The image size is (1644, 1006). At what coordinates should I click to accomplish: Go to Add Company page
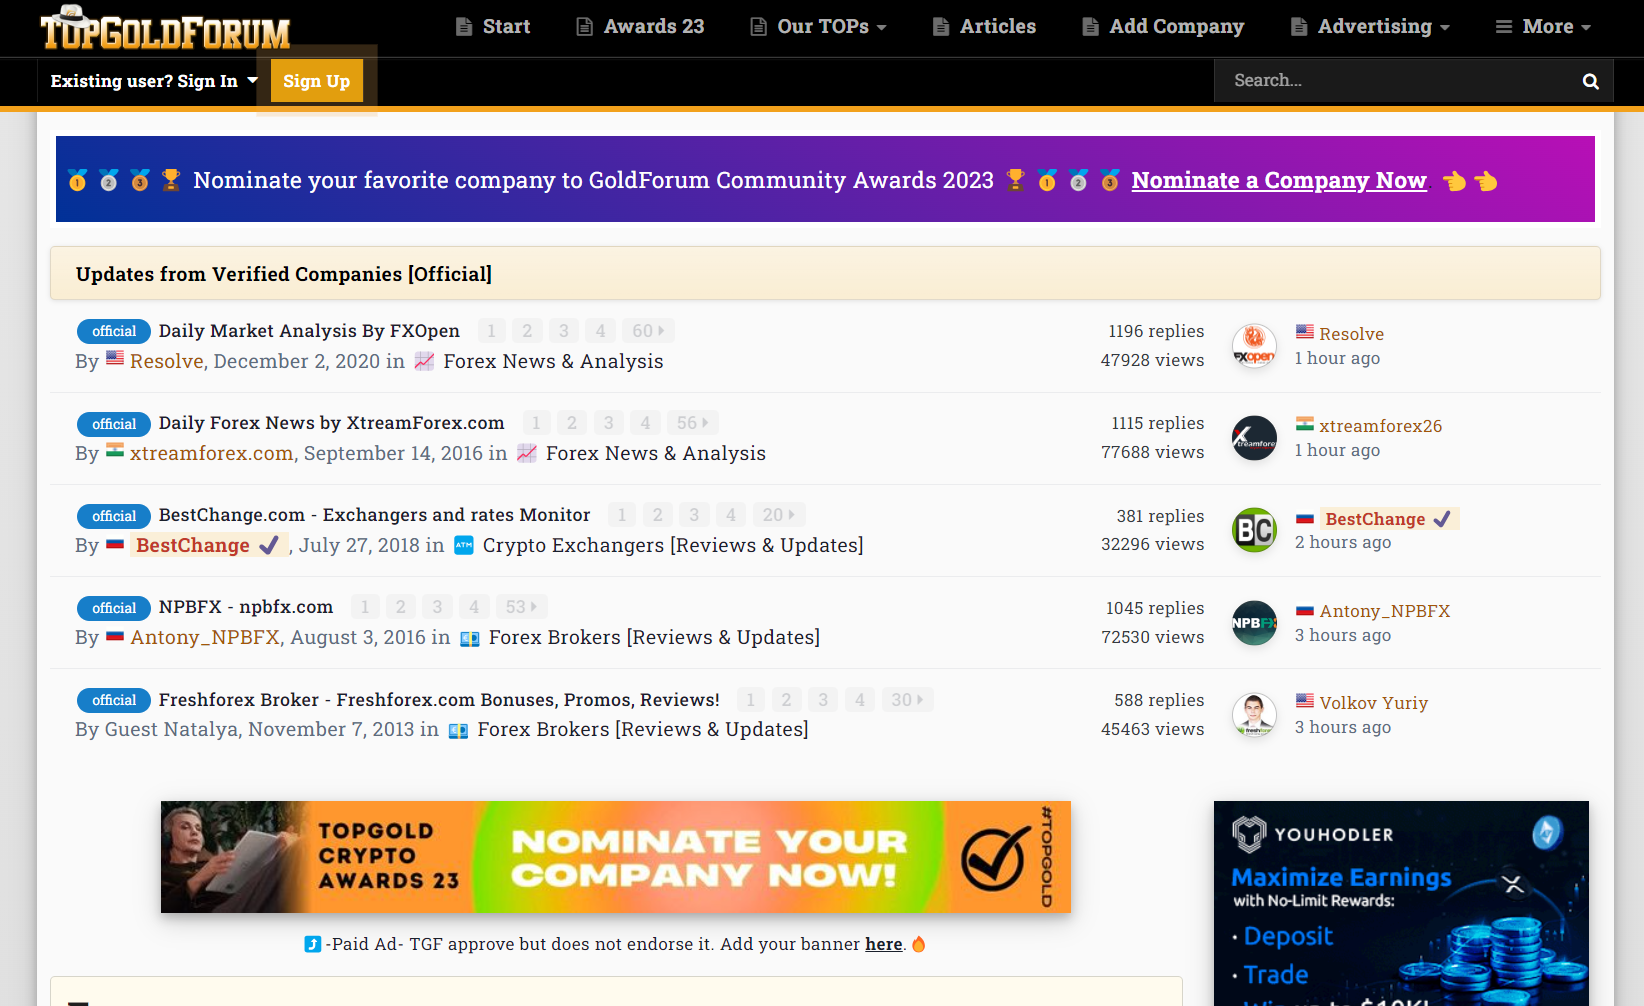(x=1164, y=27)
